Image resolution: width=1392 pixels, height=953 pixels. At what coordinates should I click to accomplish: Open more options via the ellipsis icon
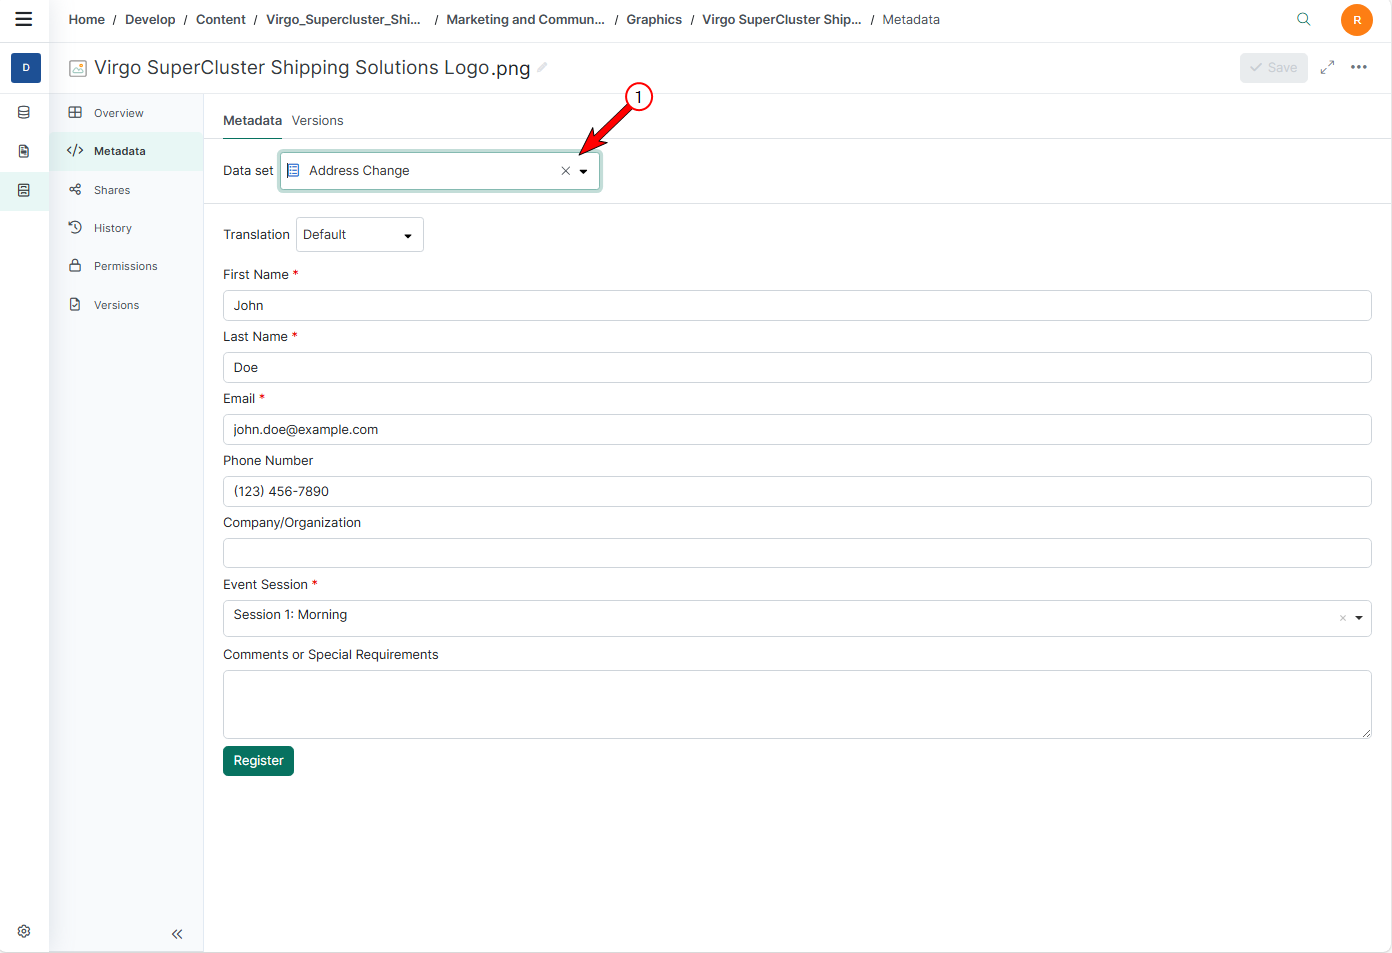click(x=1359, y=67)
